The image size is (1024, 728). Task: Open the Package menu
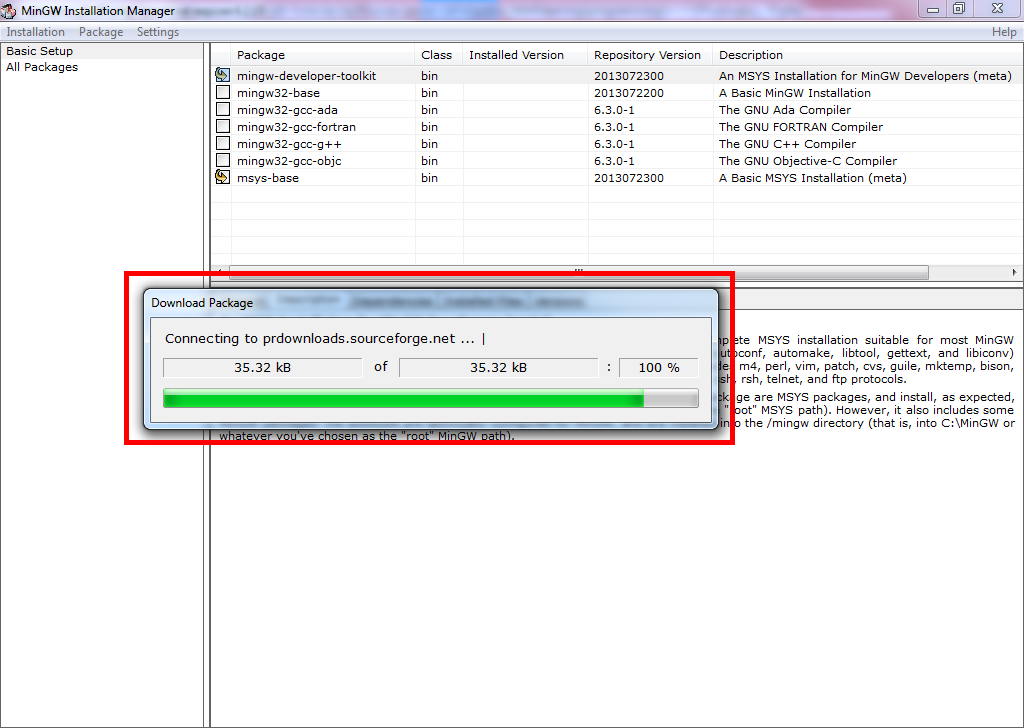[x=101, y=32]
